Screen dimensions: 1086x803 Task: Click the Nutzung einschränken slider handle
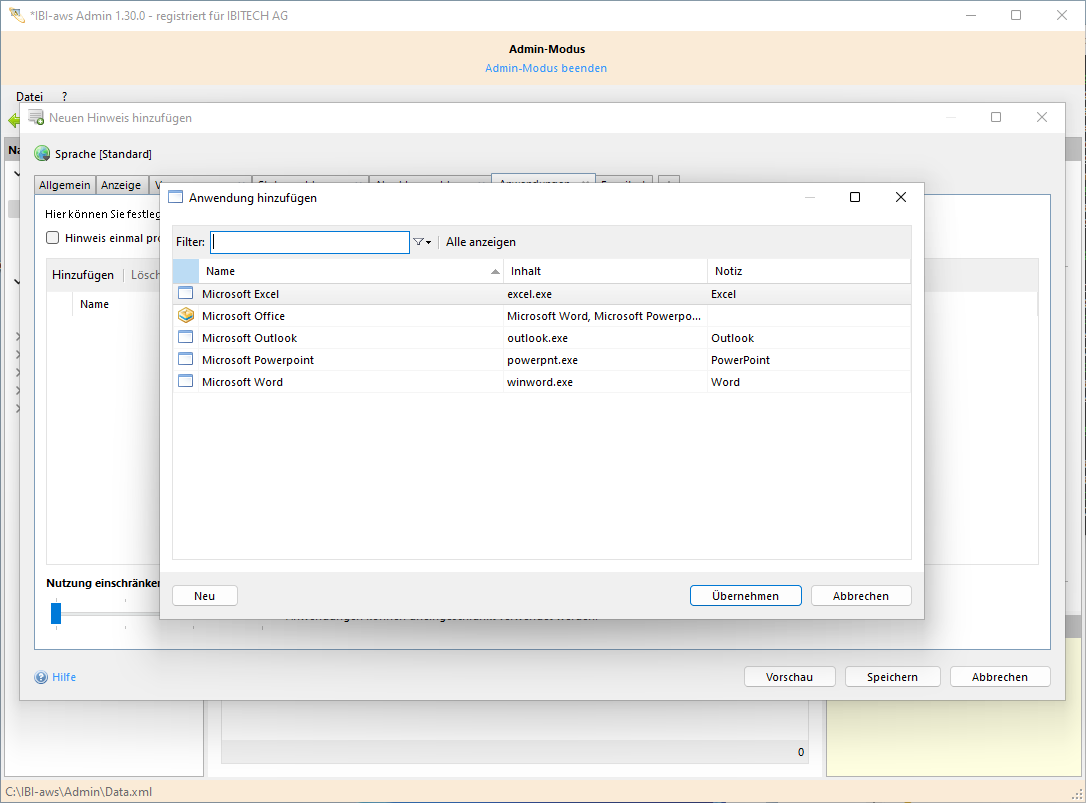click(x=56, y=612)
